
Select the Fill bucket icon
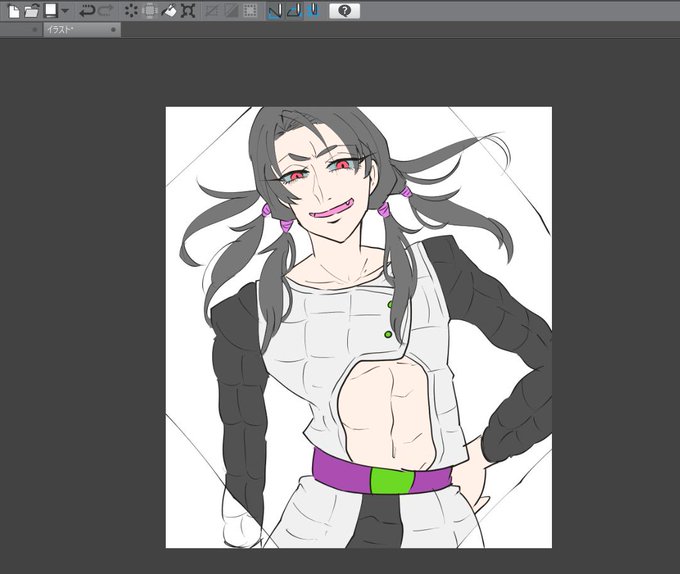click(x=169, y=11)
